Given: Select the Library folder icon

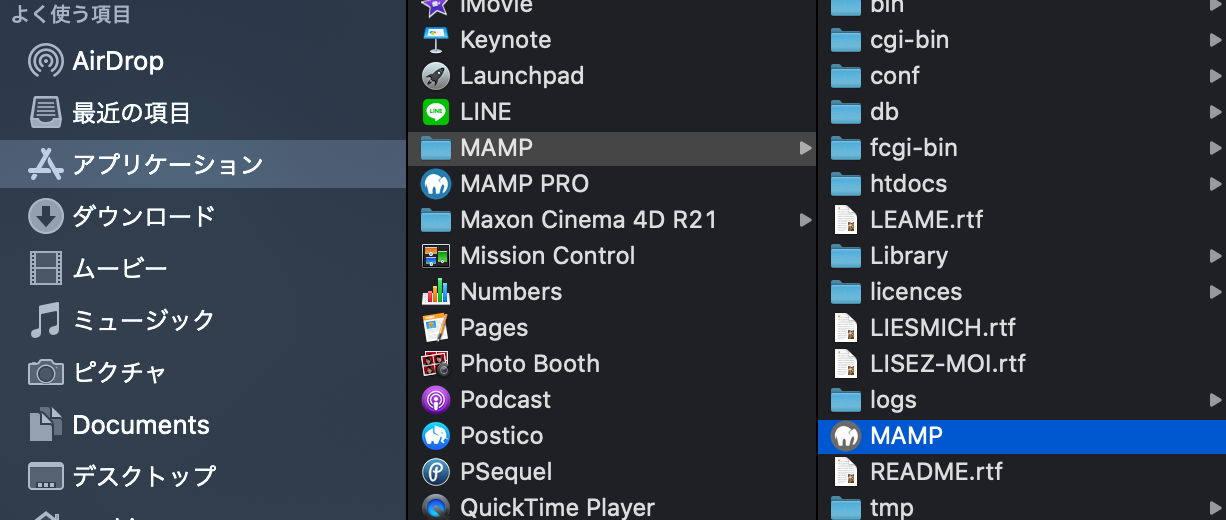Looking at the screenshot, I should coord(846,256).
